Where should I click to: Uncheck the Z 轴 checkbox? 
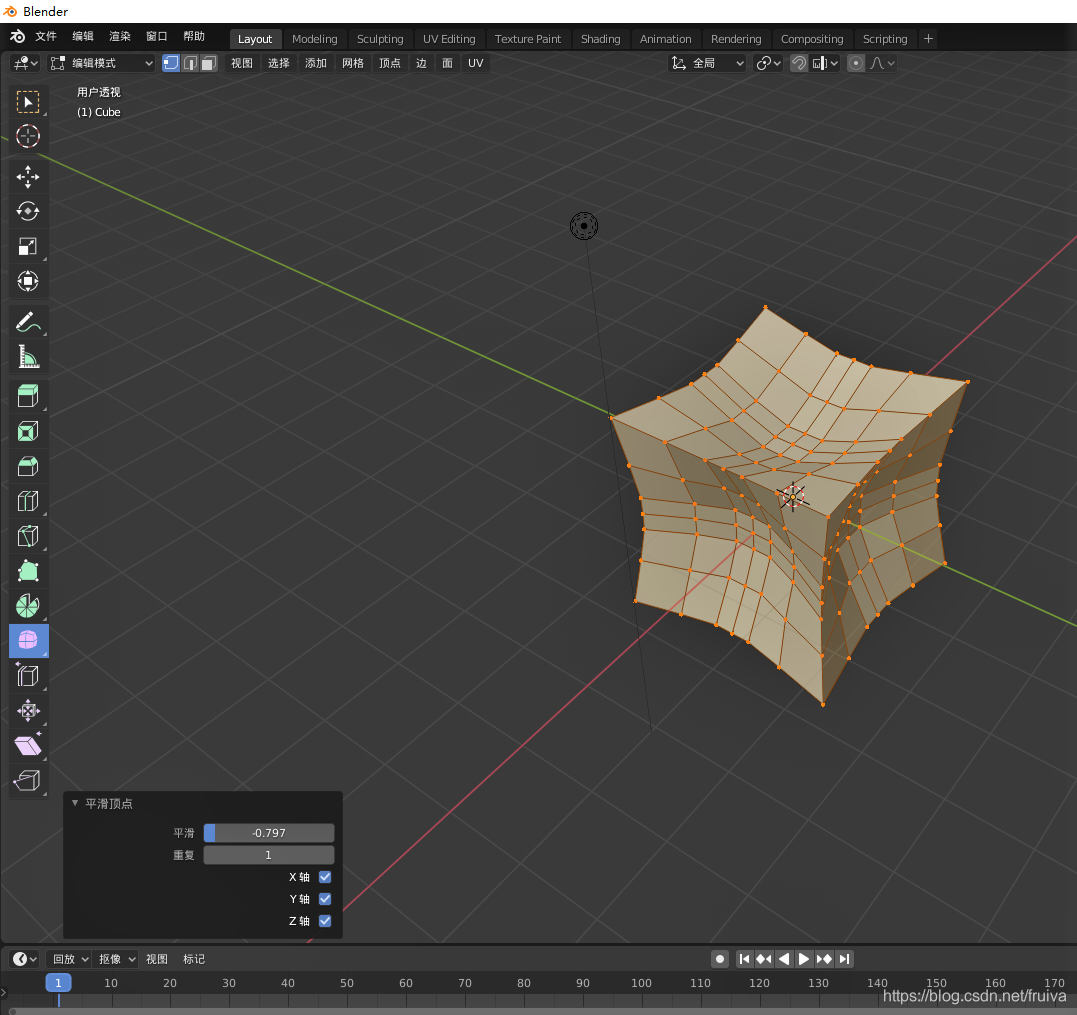click(325, 921)
